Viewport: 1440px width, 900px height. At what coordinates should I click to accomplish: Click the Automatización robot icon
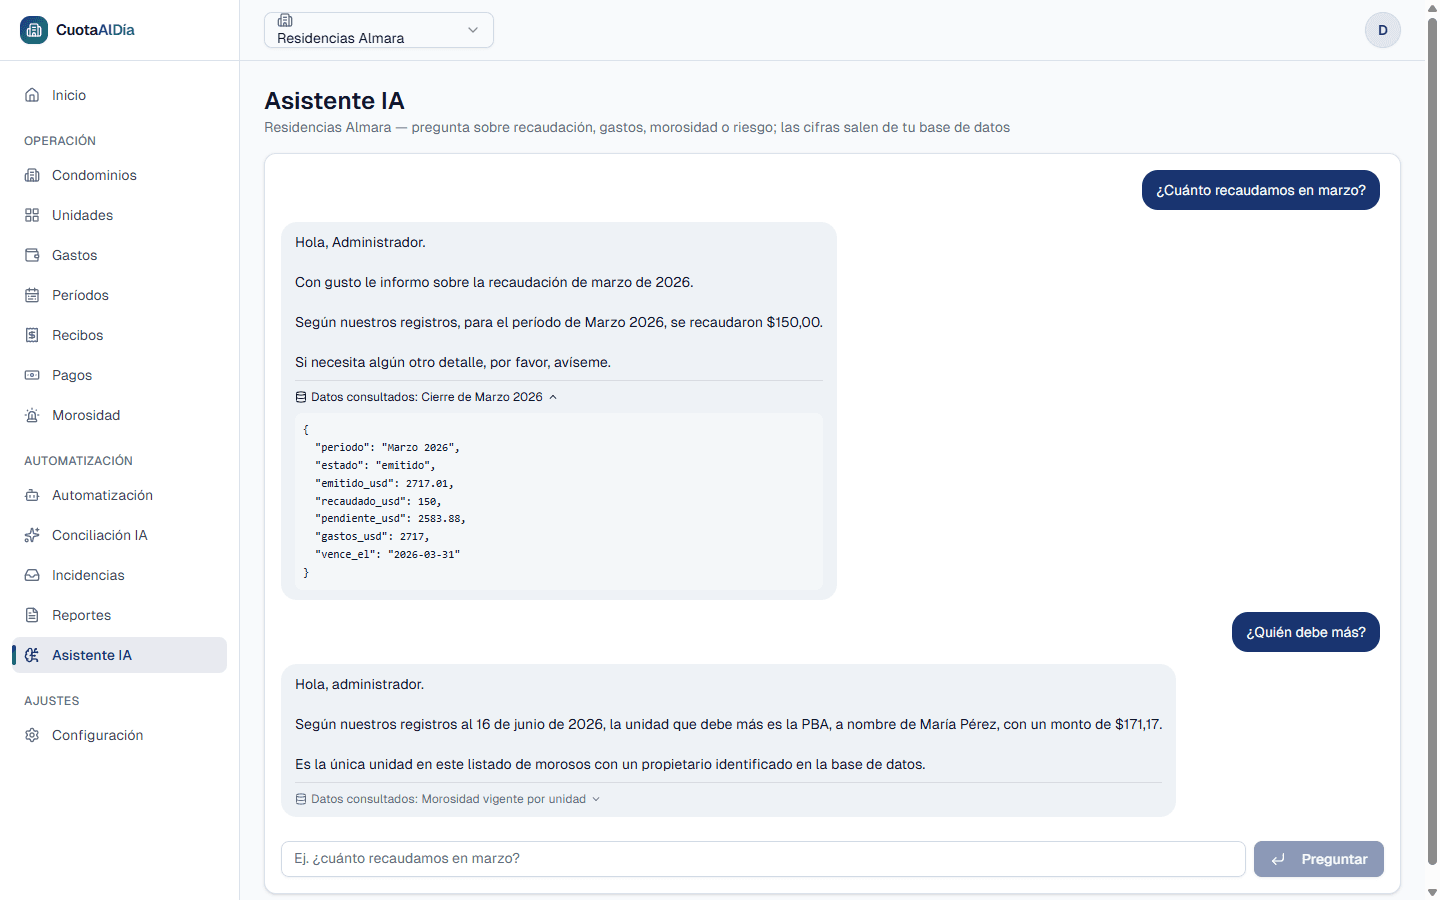coord(32,495)
